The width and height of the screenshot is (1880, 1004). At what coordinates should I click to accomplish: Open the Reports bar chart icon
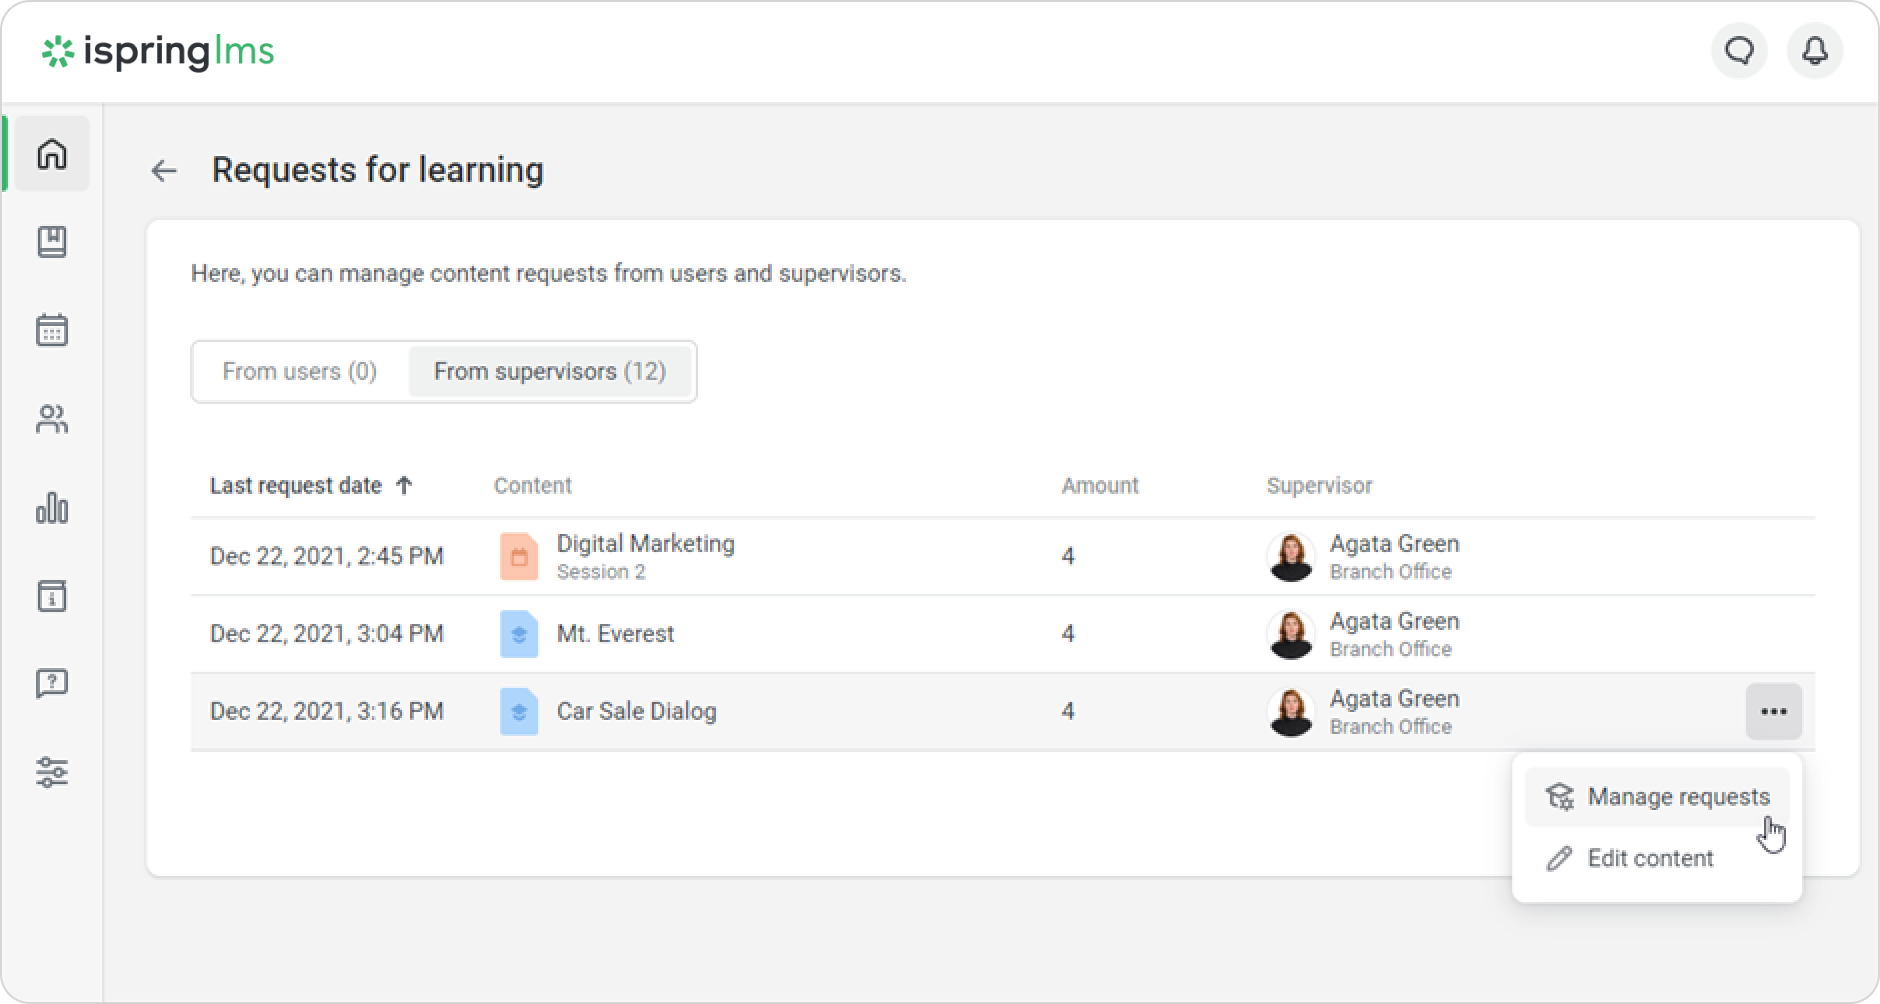tap(52, 508)
